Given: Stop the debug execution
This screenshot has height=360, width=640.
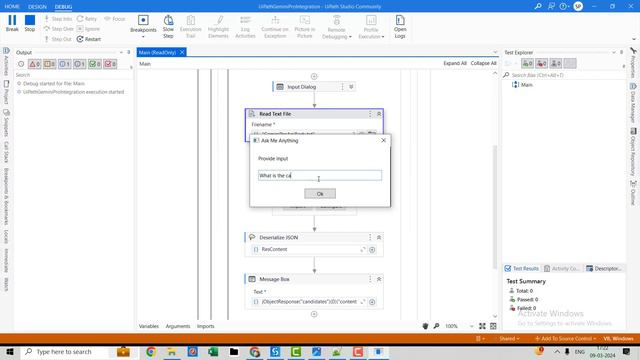Looking at the screenshot, I should [x=30, y=23].
